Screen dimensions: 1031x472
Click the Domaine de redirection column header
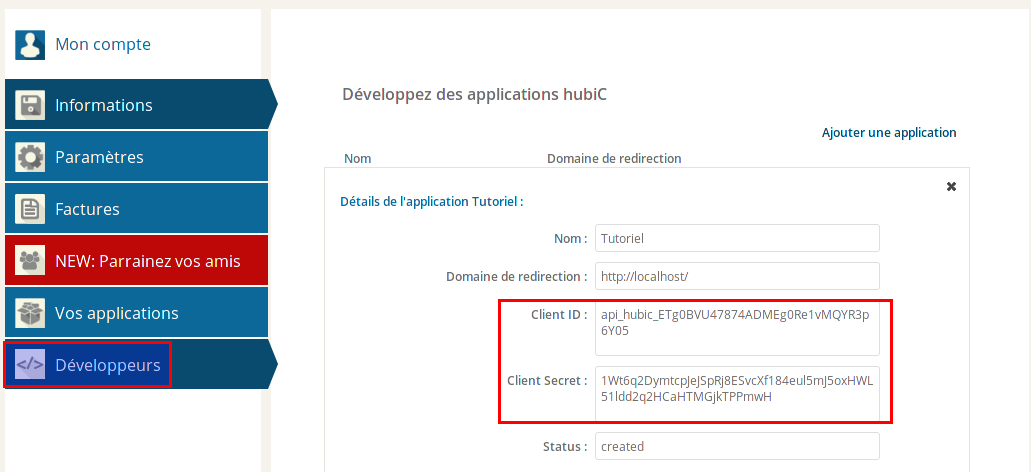coord(614,158)
